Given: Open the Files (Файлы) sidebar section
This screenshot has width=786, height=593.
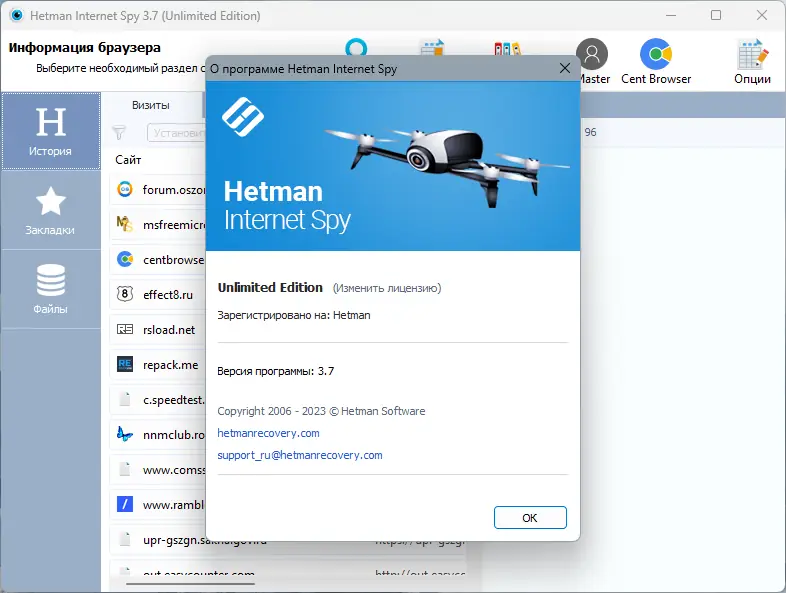Looking at the screenshot, I should 51,289.
